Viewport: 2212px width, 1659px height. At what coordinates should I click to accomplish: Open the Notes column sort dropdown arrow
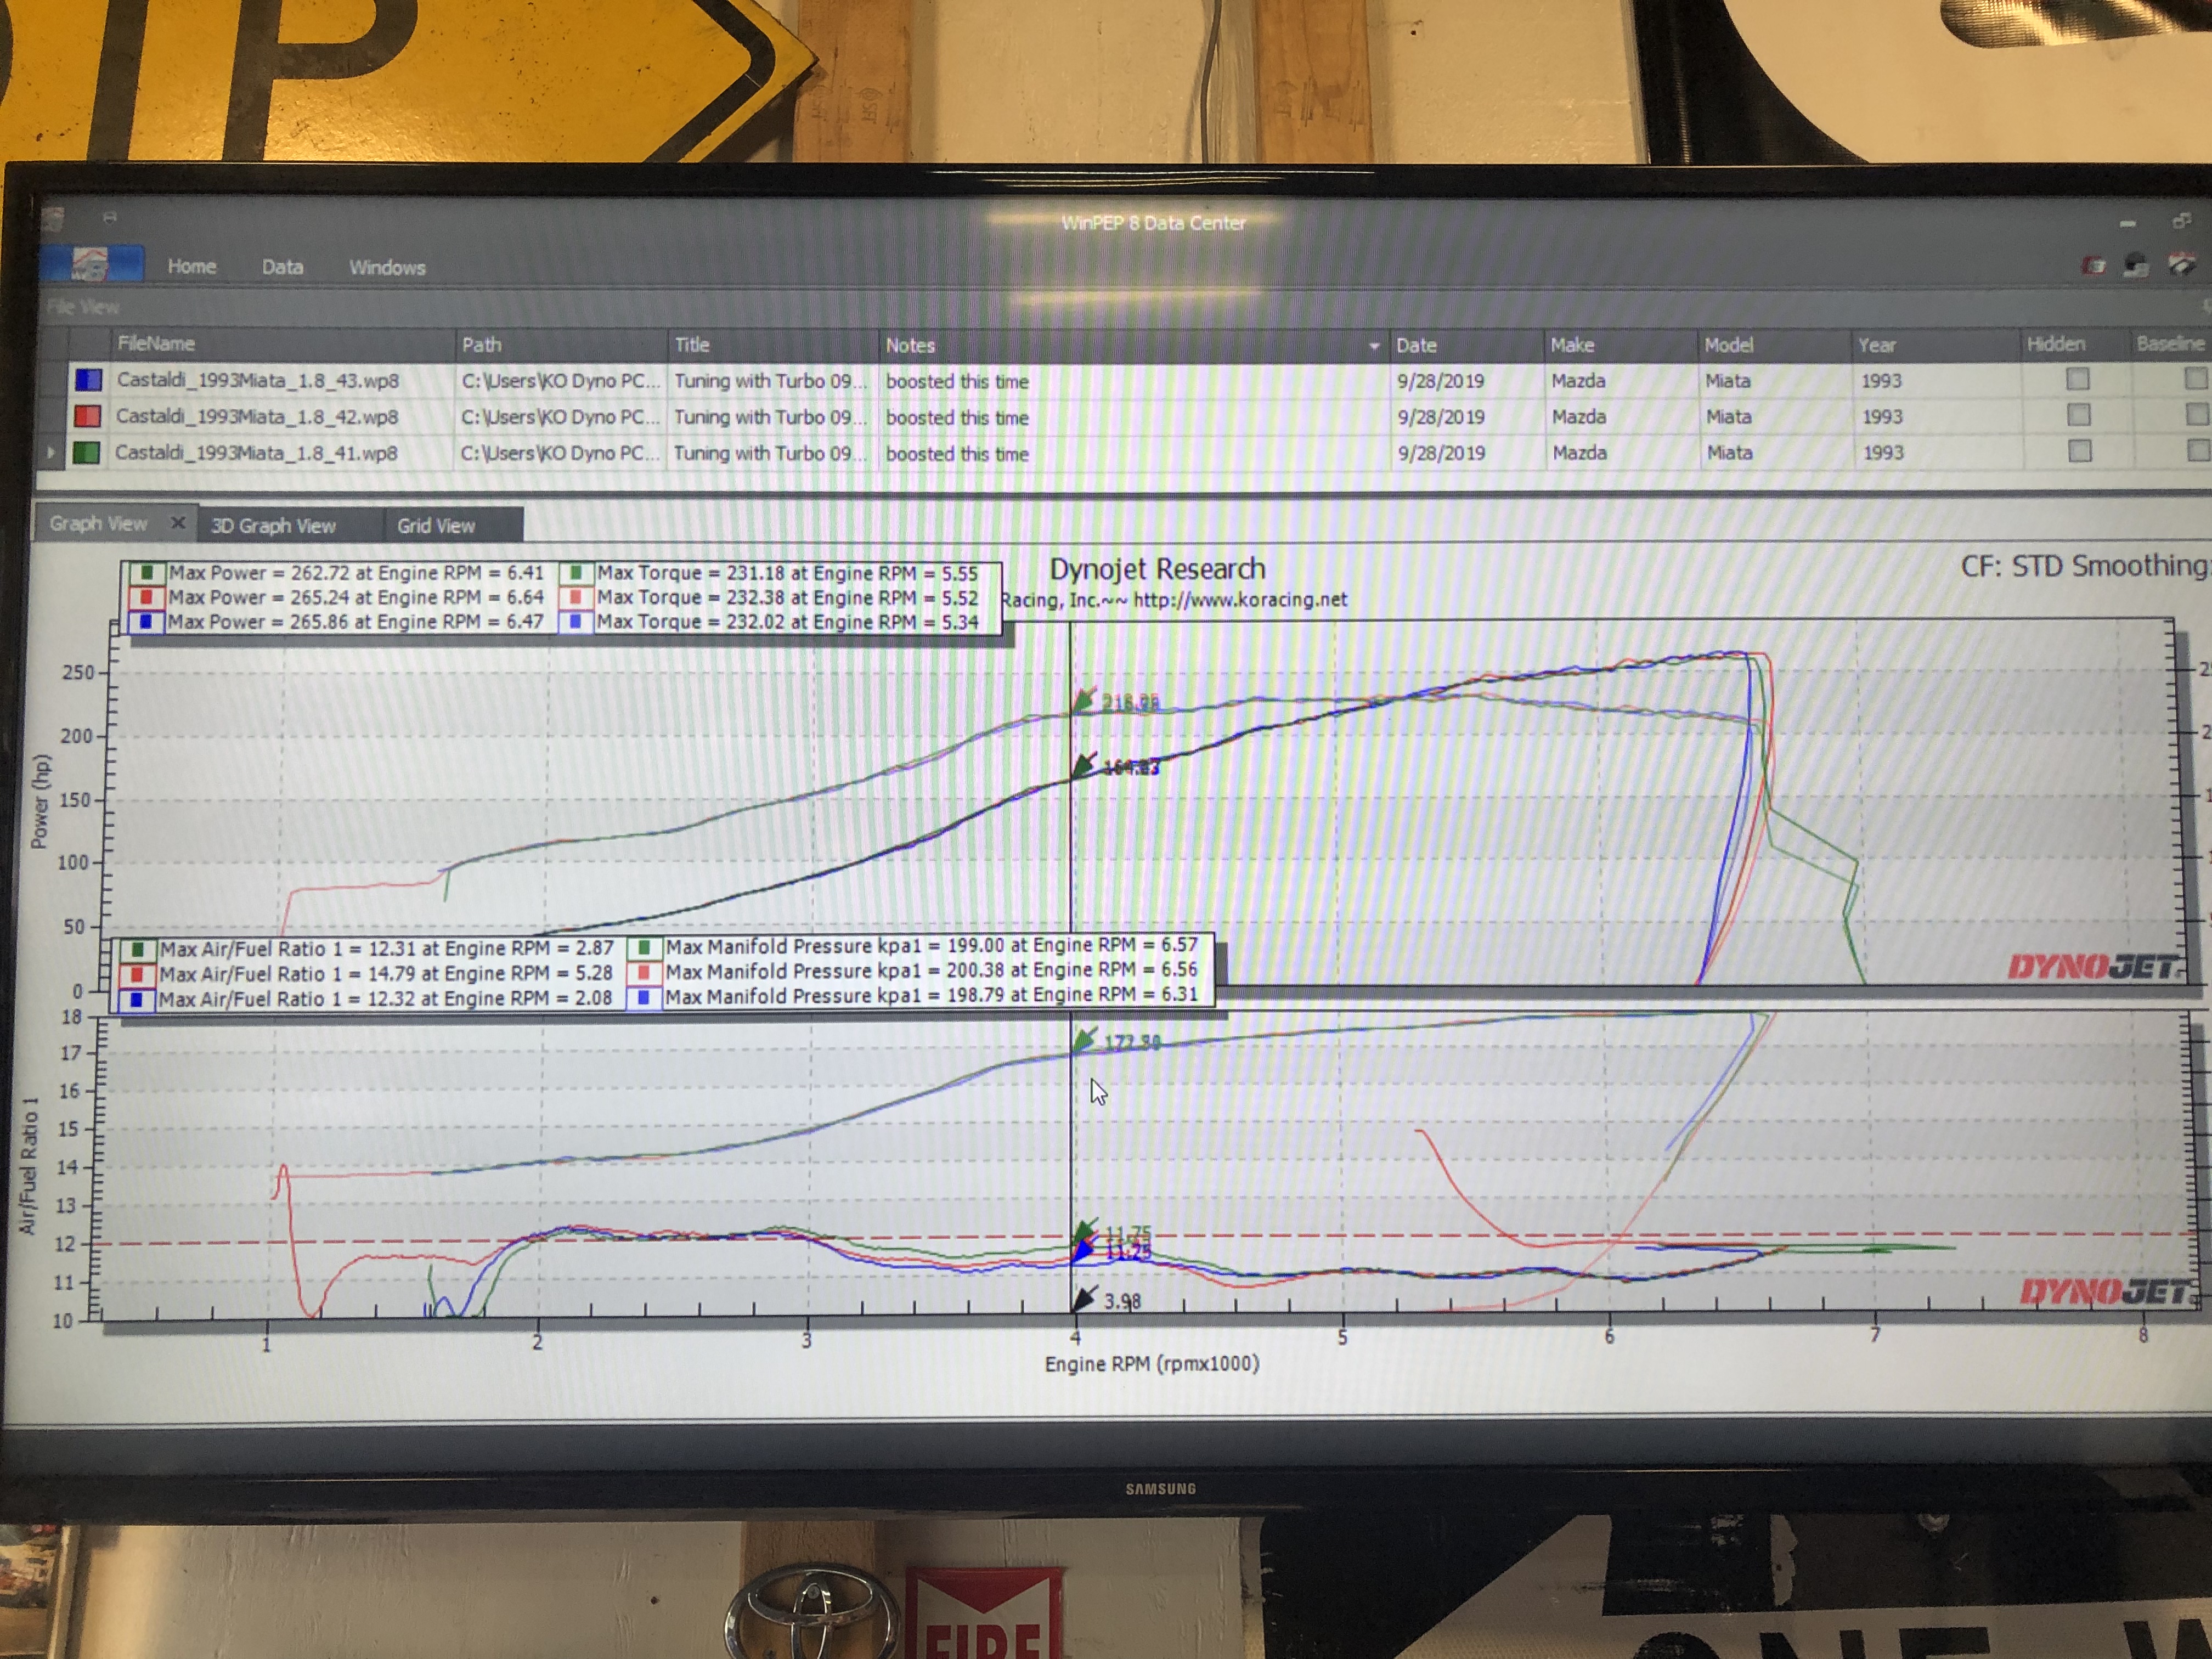[1374, 346]
